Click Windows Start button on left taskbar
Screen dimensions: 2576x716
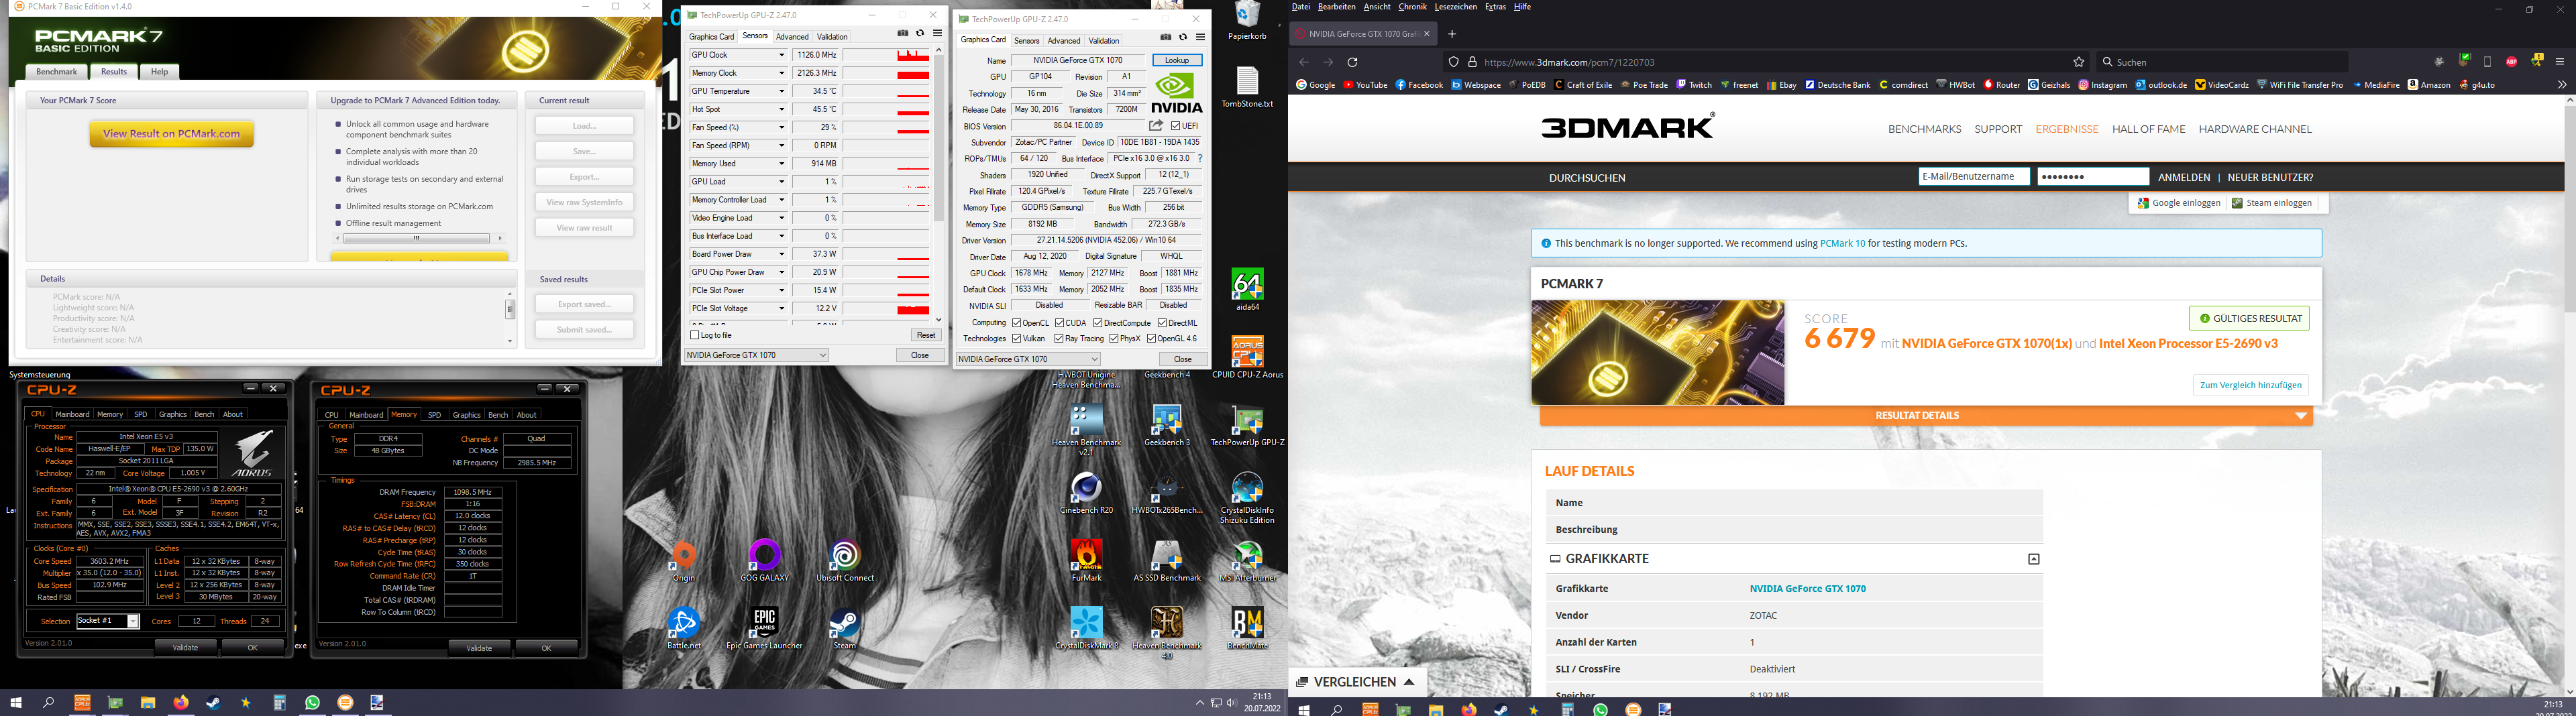[x=15, y=703]
